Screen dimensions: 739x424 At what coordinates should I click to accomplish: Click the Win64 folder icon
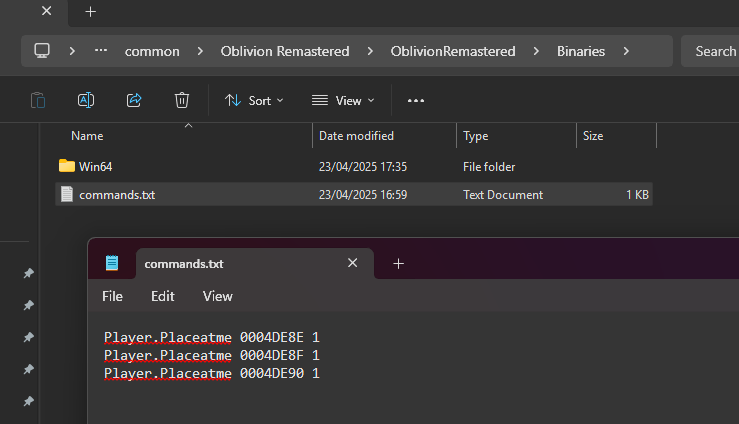pos(67,166)
